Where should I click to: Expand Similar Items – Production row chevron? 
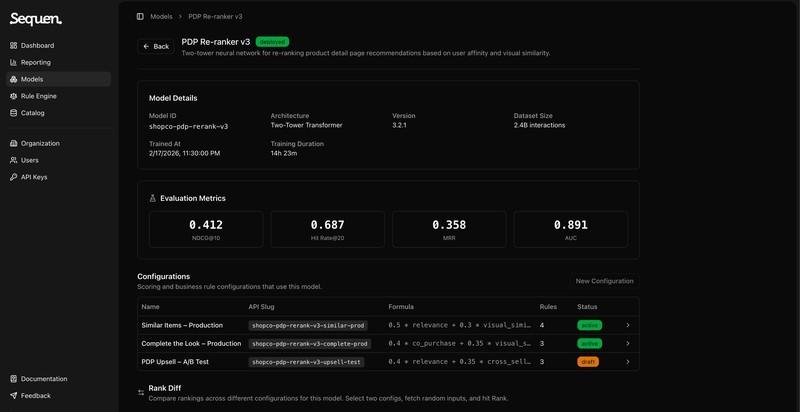pyautogui.click(x=627, y=325)
